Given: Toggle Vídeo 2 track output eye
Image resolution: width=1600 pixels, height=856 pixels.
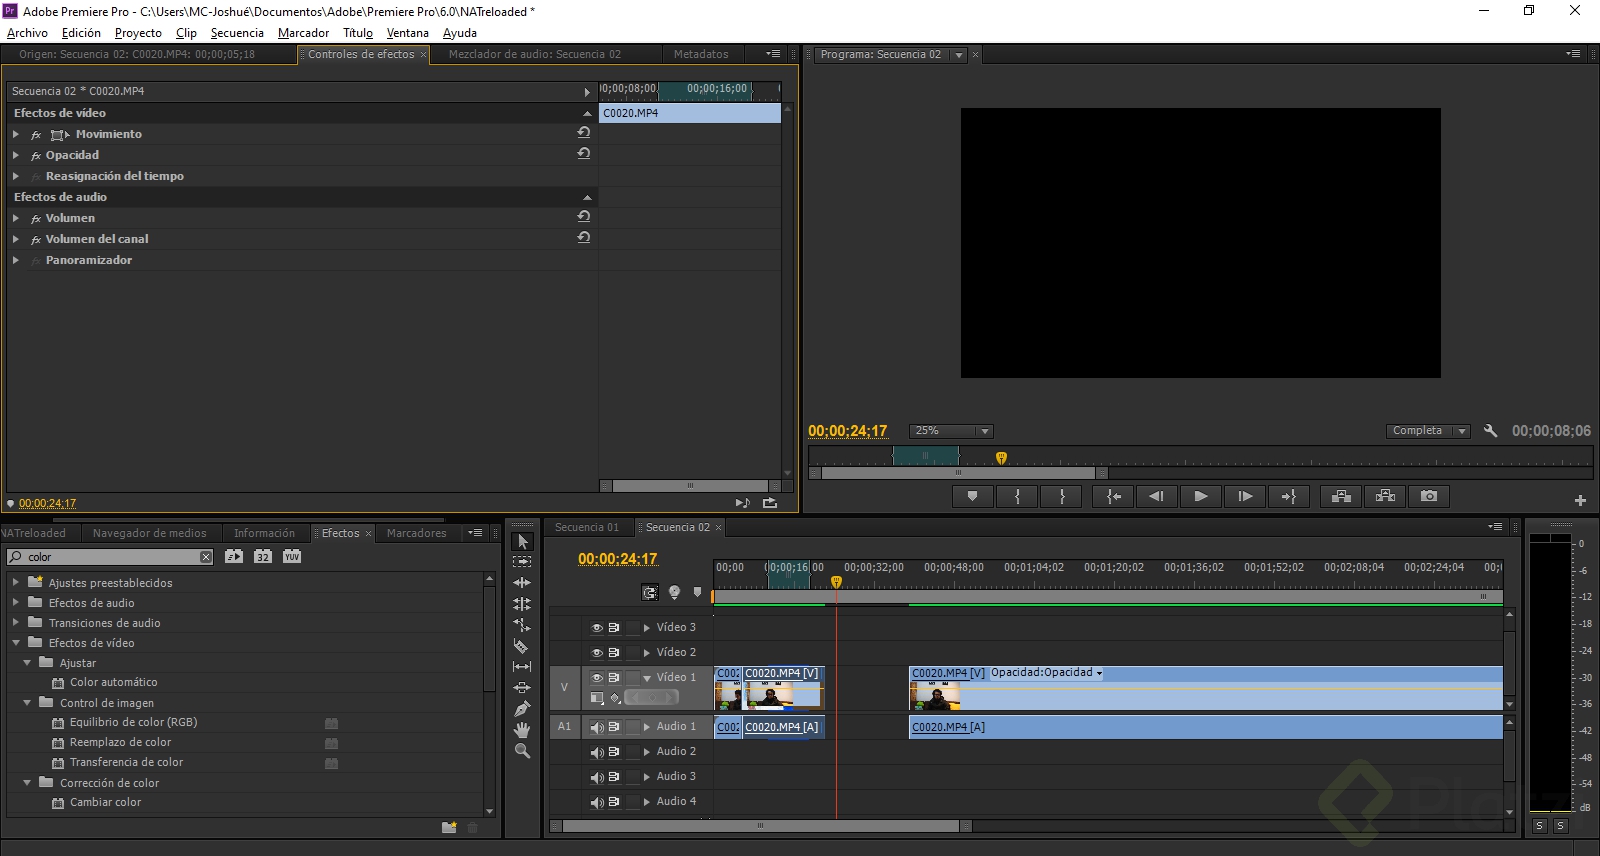Looking at the screenshot, I should tap(597, 653).
